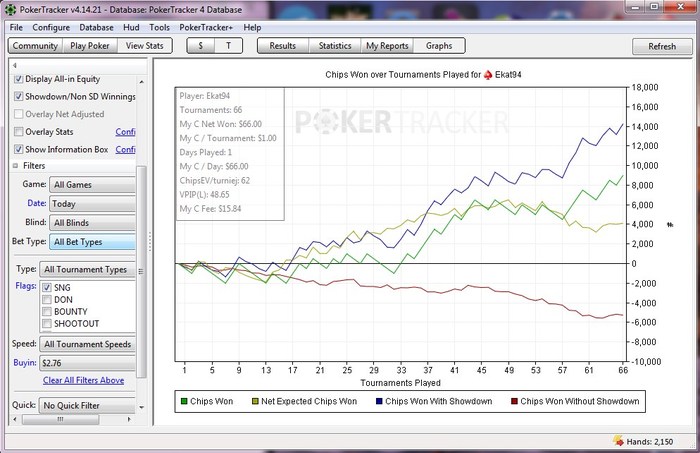Open the Graphs view

tap(439, 46)
